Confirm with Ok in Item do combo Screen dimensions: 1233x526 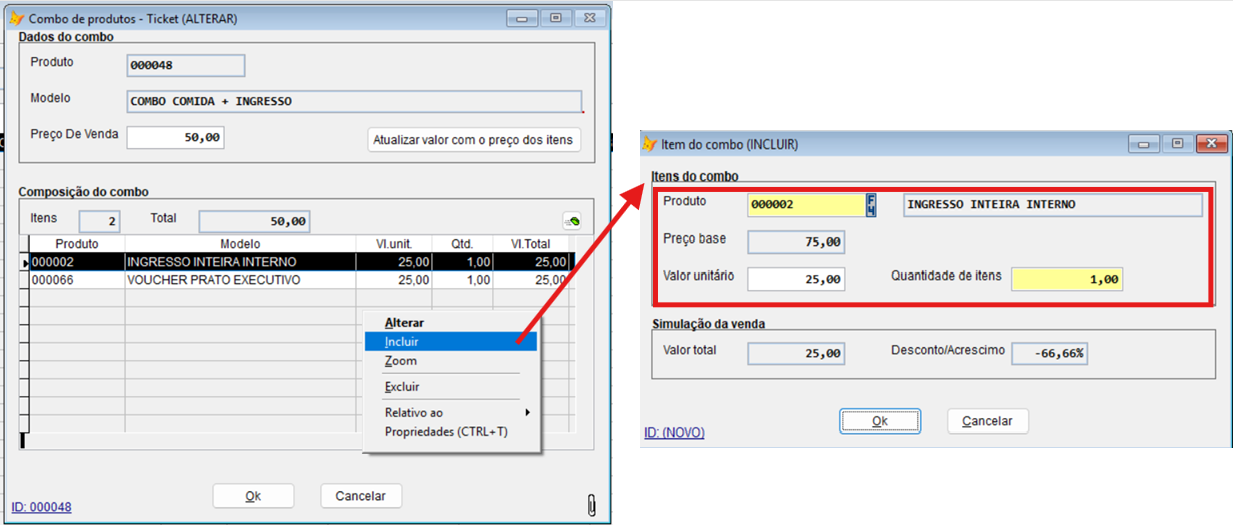click(879, 421)
